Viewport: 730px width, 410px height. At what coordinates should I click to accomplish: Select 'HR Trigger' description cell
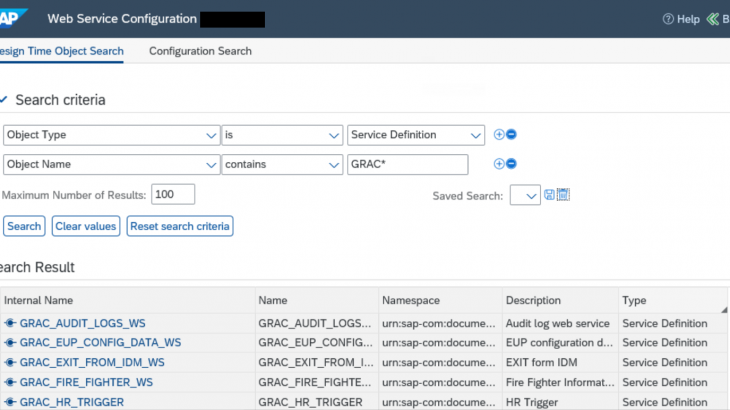click(561, 402)
